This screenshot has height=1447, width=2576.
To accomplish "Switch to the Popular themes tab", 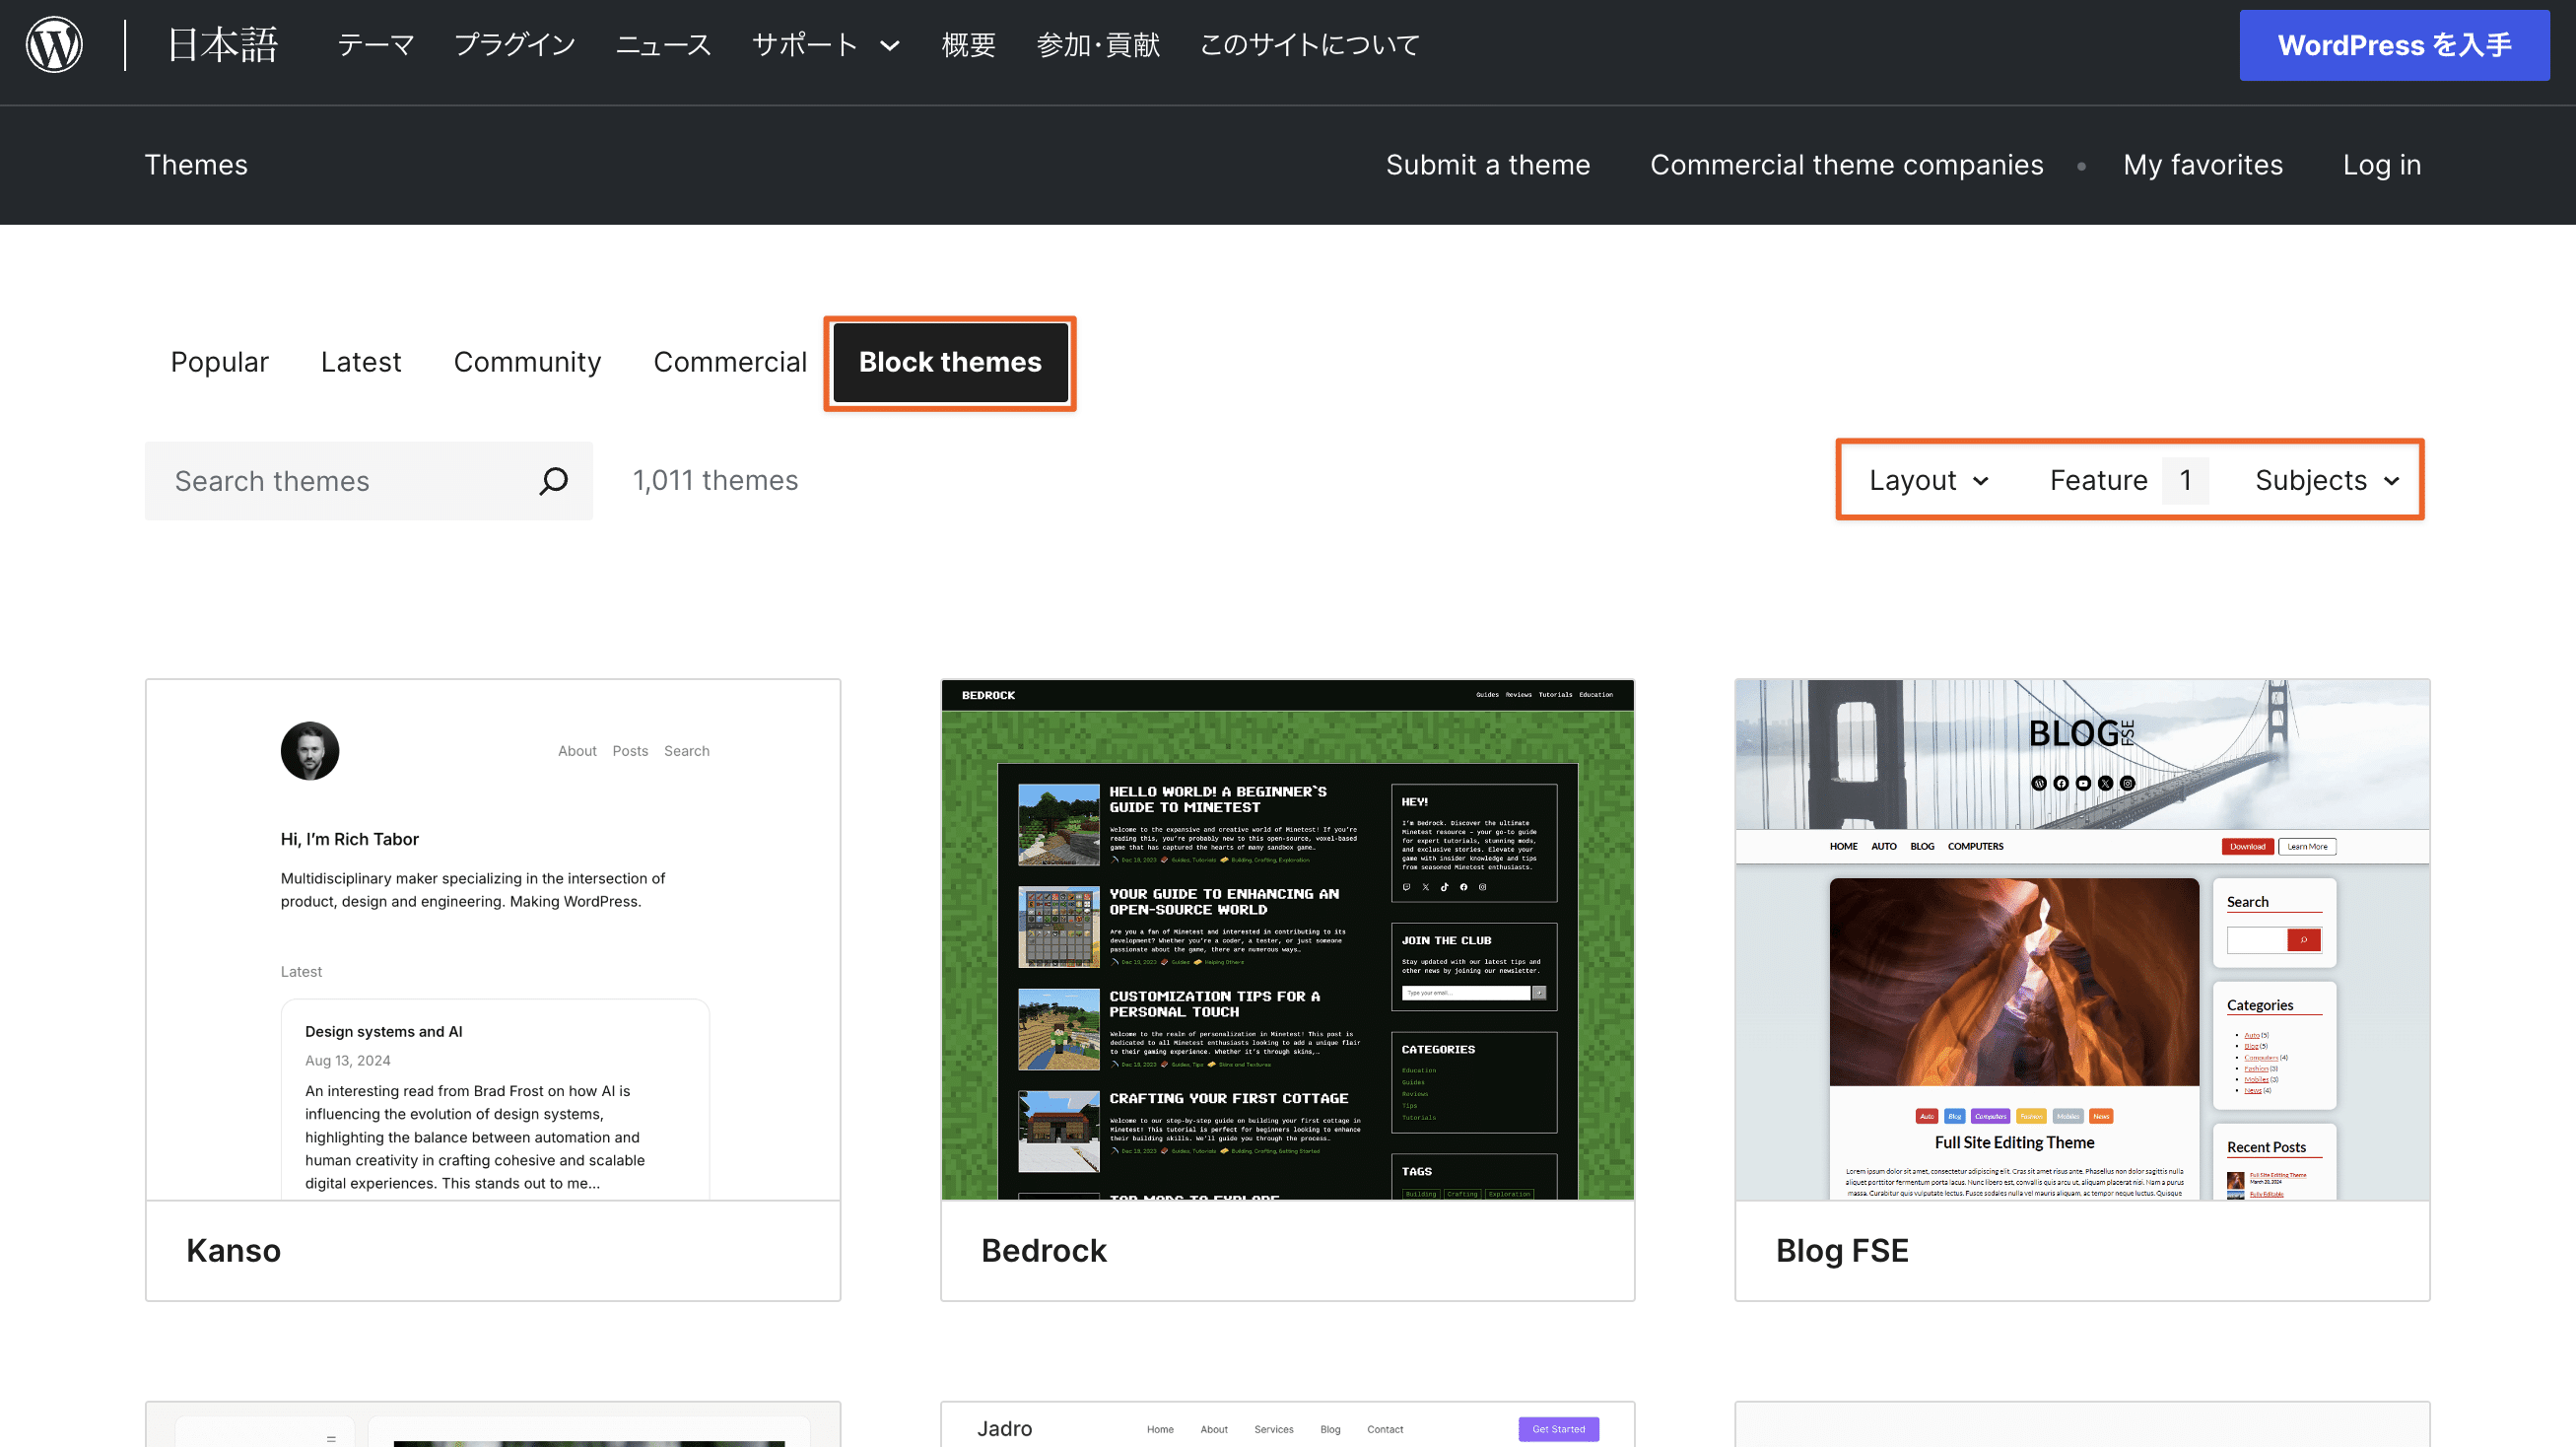I will click(x=219, y=362).
